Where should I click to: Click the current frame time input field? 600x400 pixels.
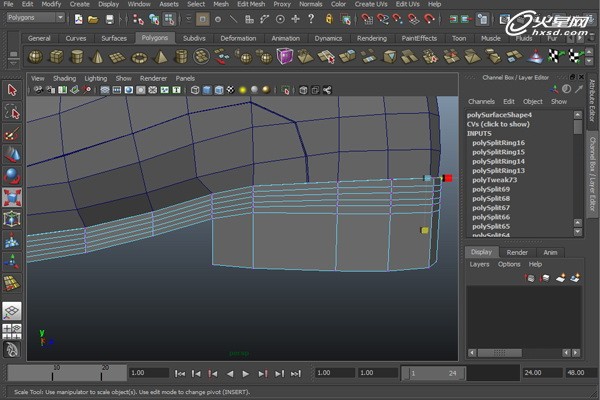149,373
